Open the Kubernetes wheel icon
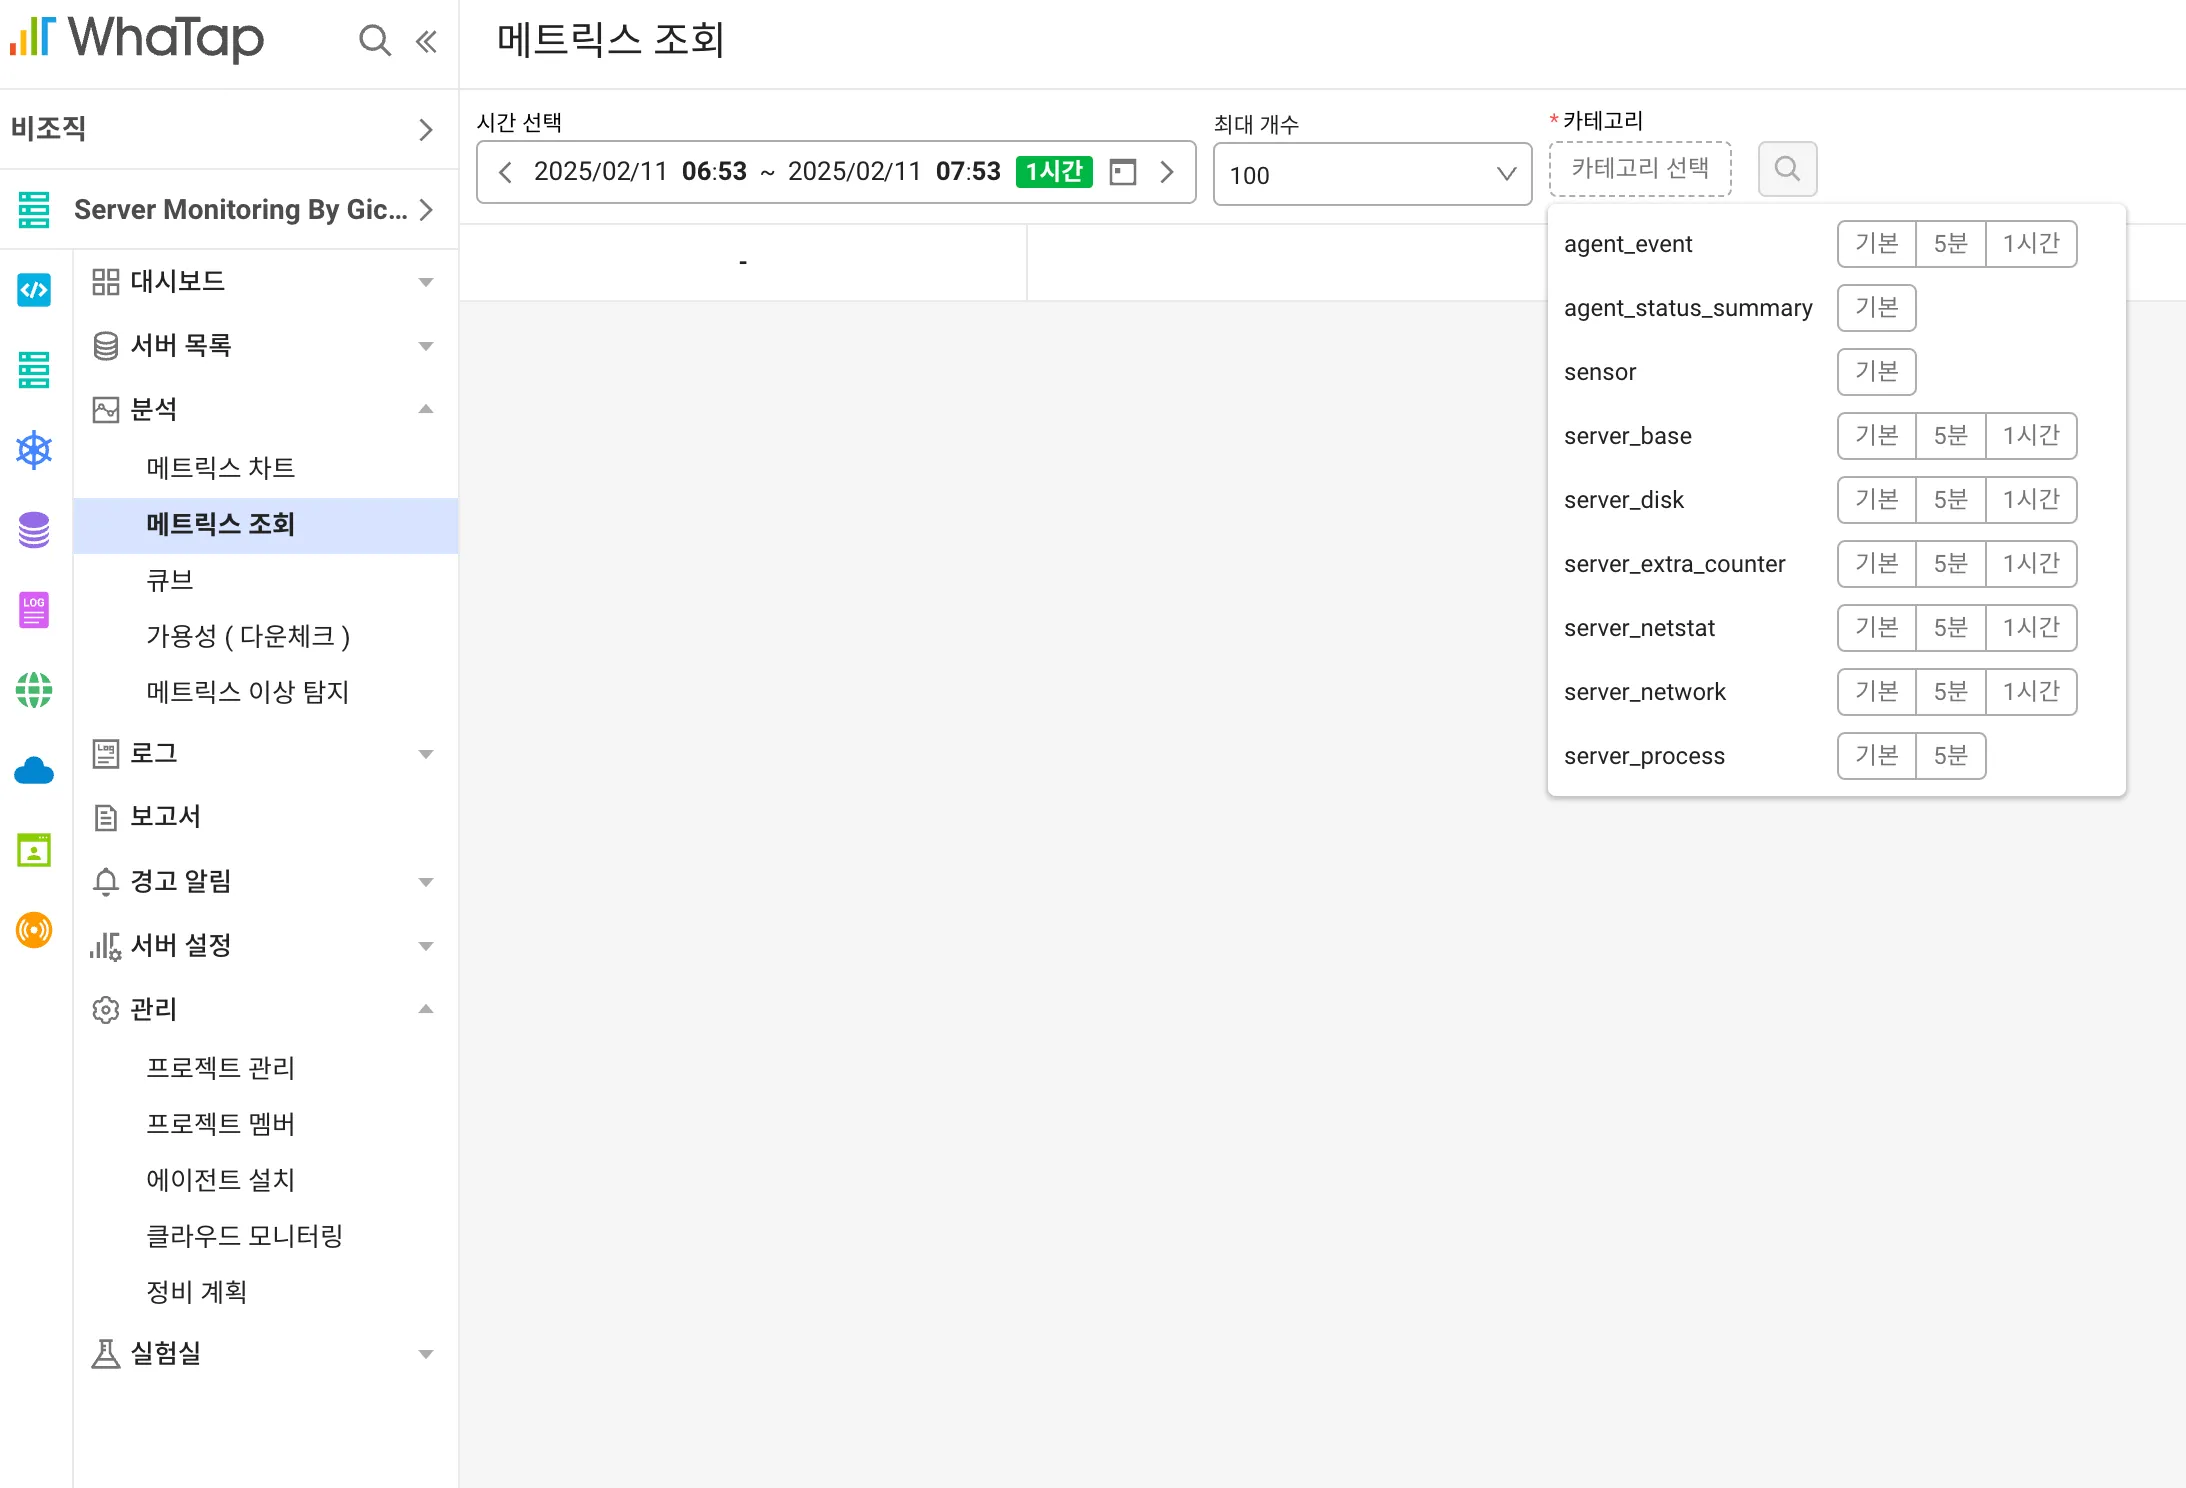This screenshot has width=2186, height=1488. pos(34,450)
